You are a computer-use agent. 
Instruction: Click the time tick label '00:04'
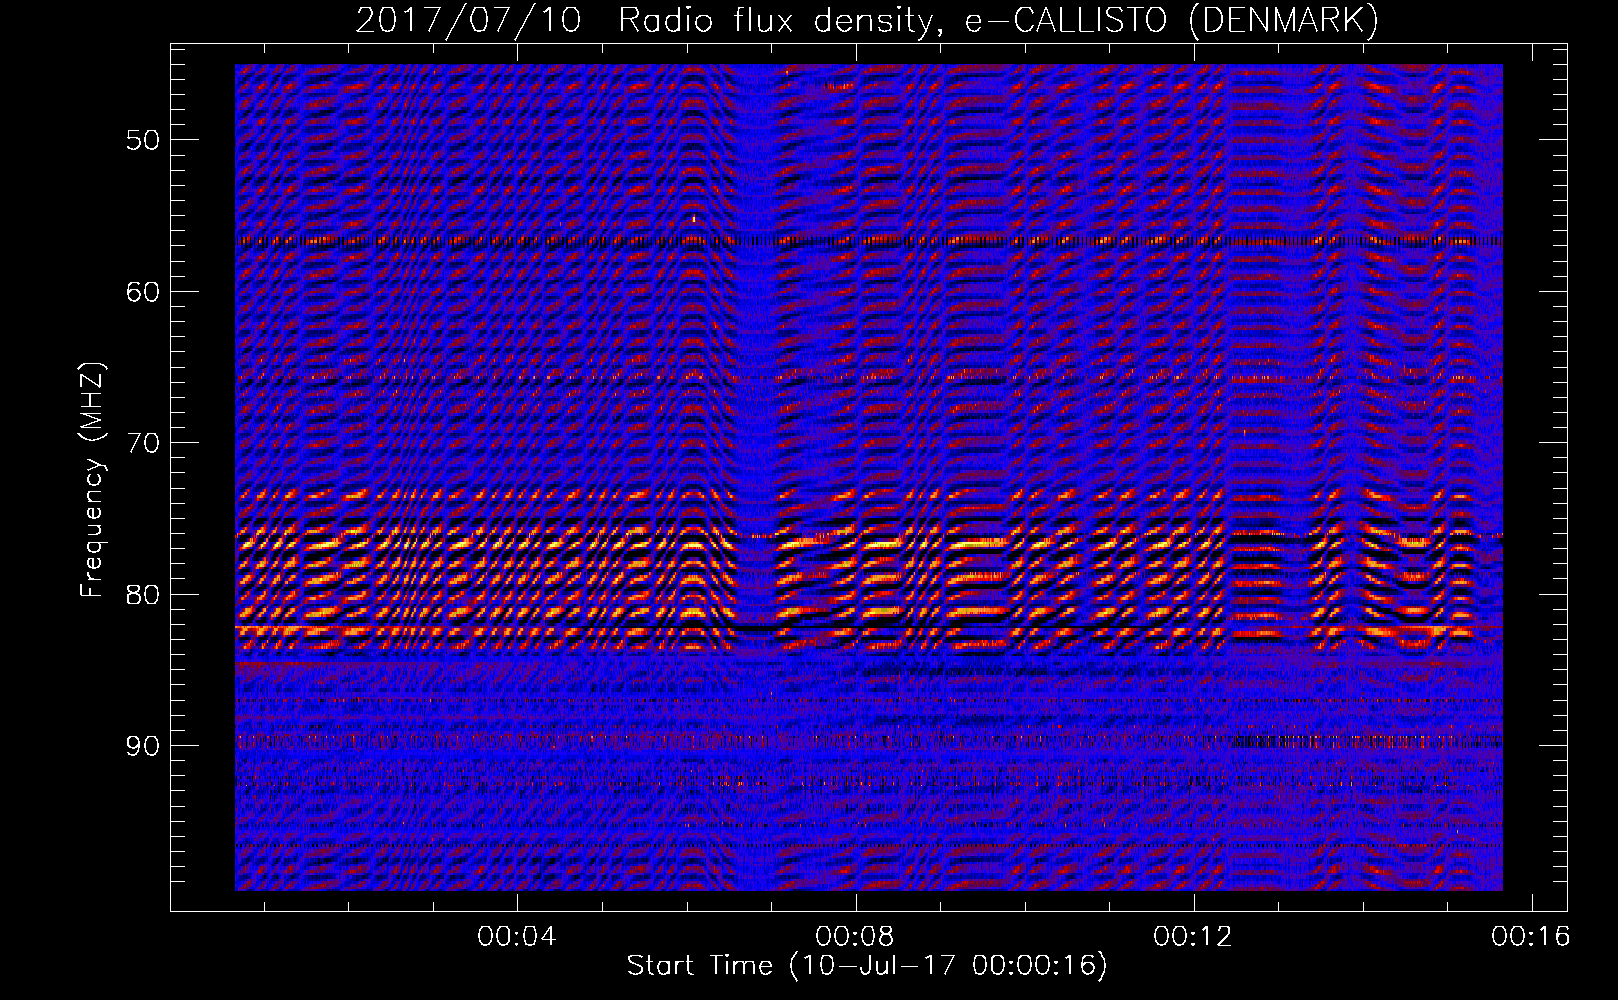point(517,937)
